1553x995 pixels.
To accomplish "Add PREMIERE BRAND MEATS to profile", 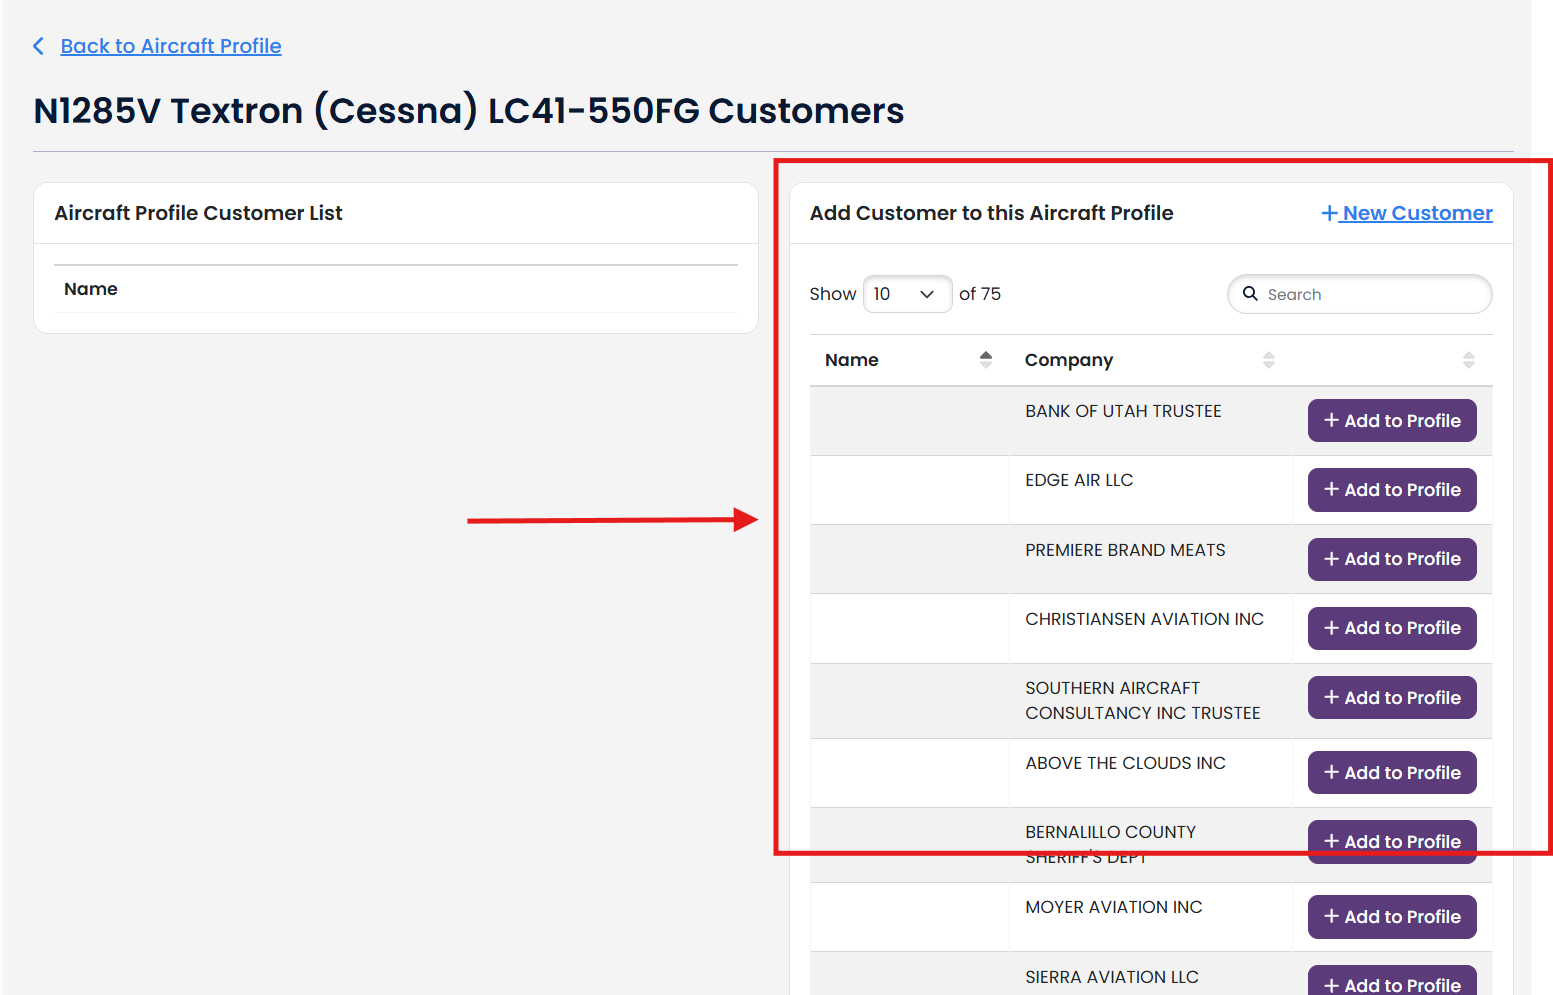I will 1391,559.
